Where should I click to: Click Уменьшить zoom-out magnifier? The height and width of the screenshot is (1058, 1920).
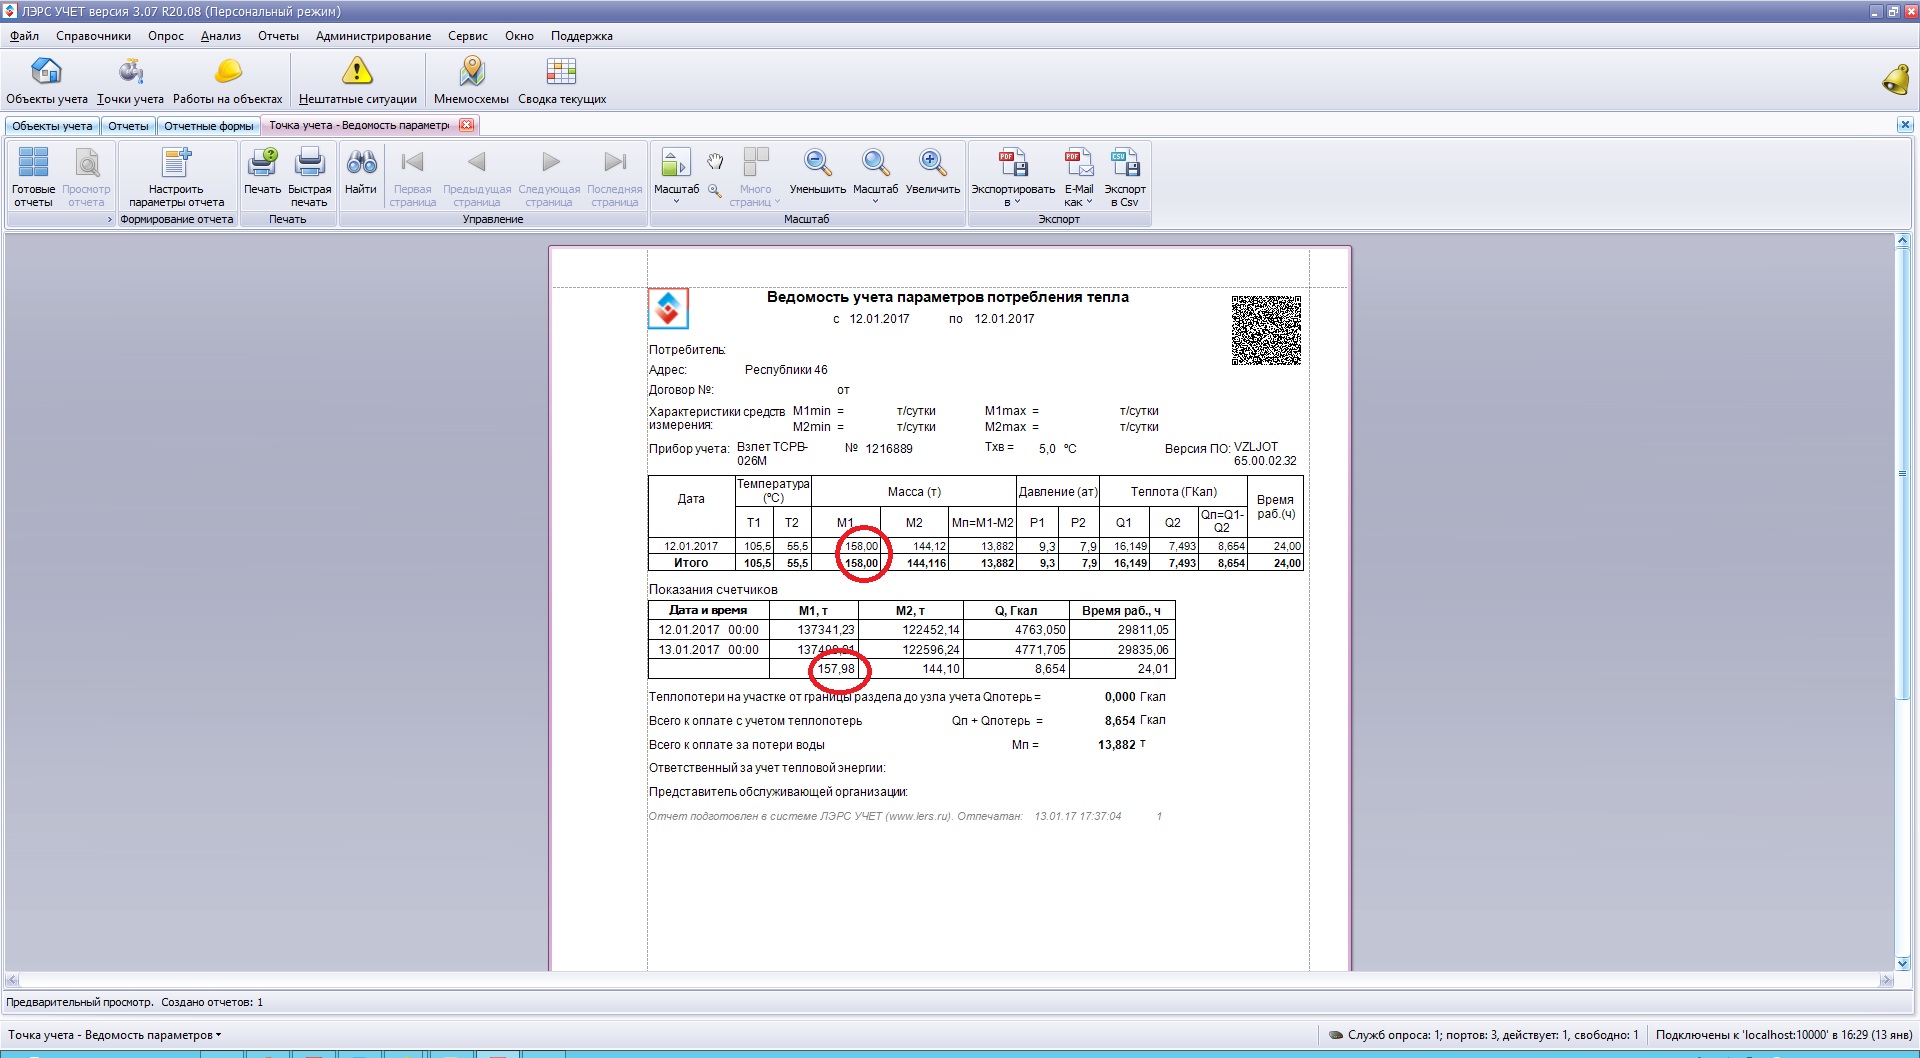click(x=817, y=163)
